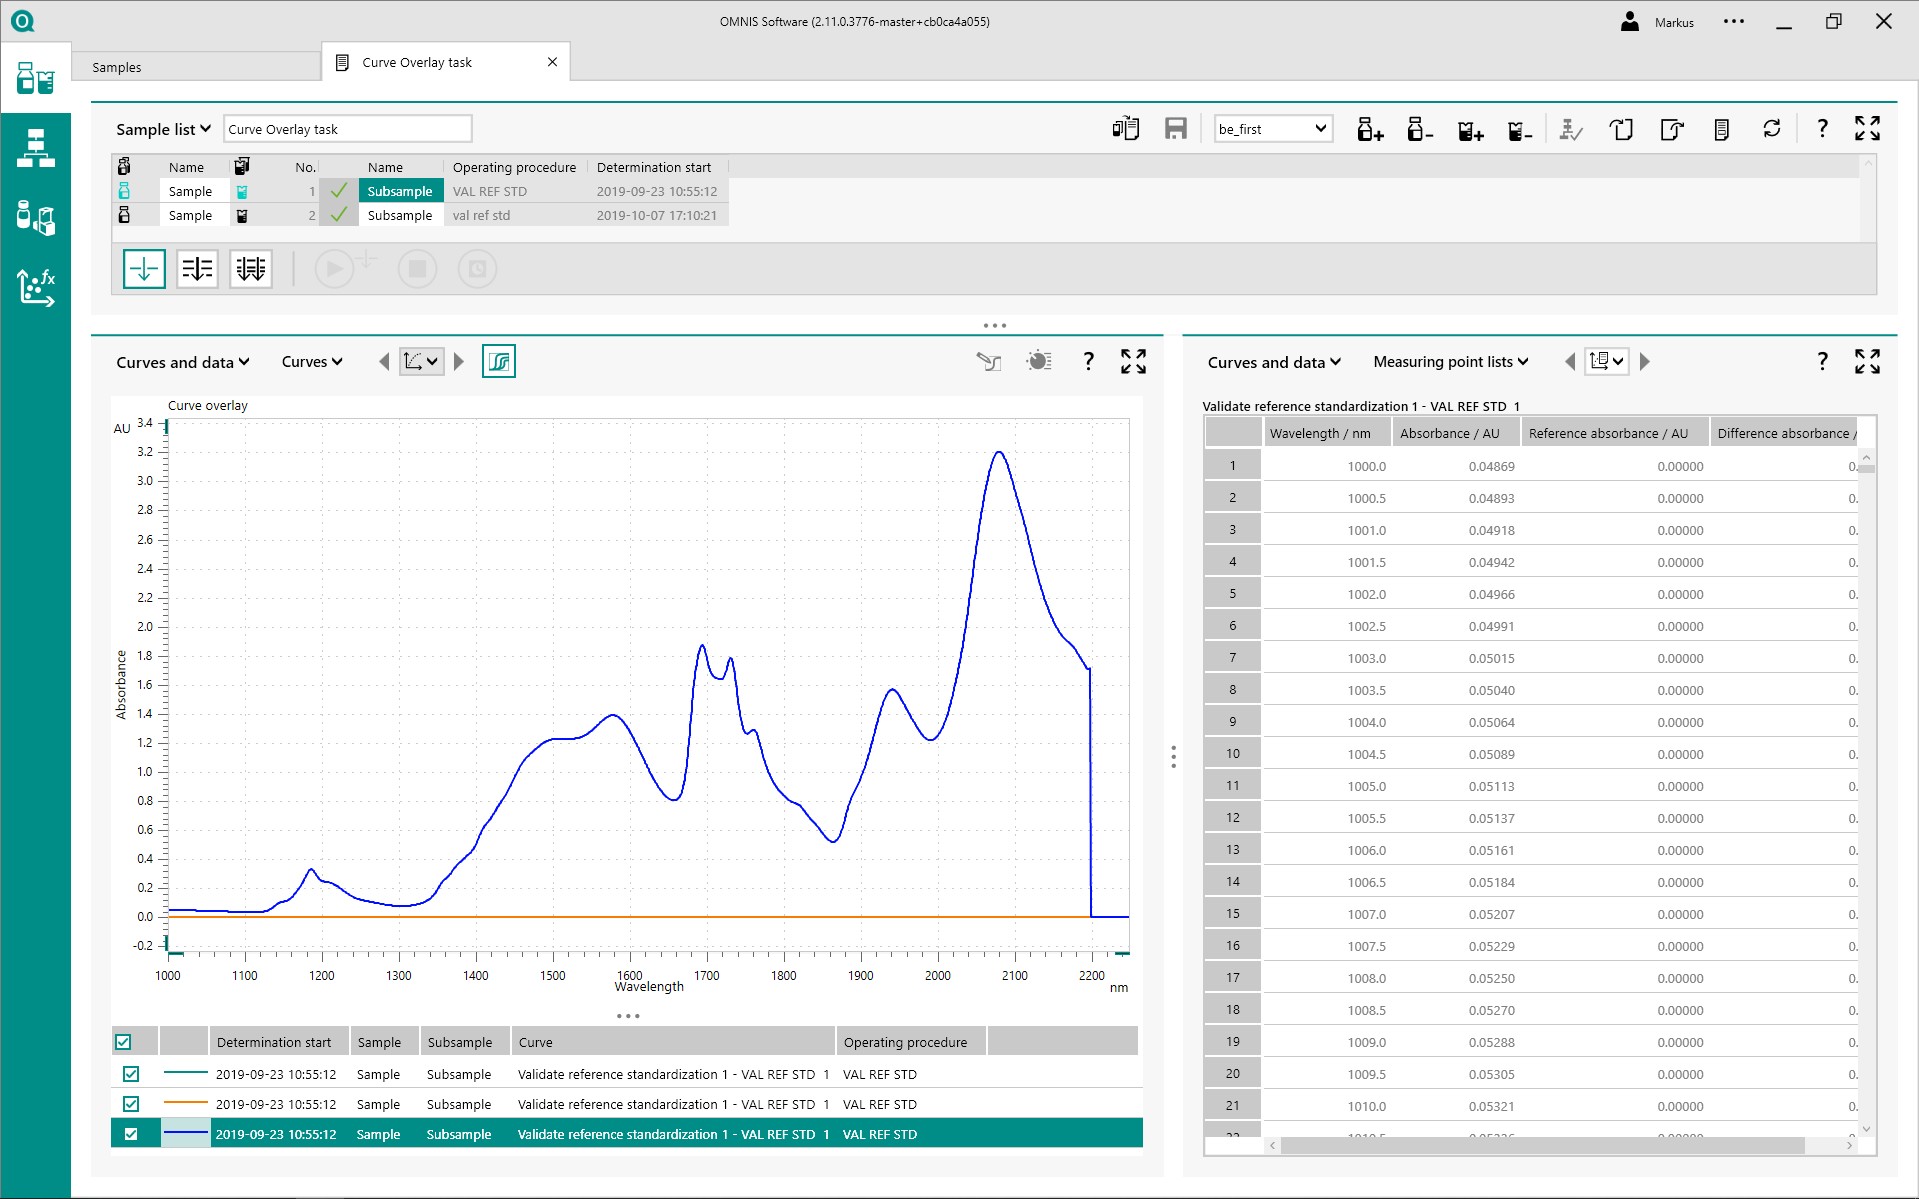
Task: Toggle the select-all curves header checkbox
Action: pos(123,1042)
